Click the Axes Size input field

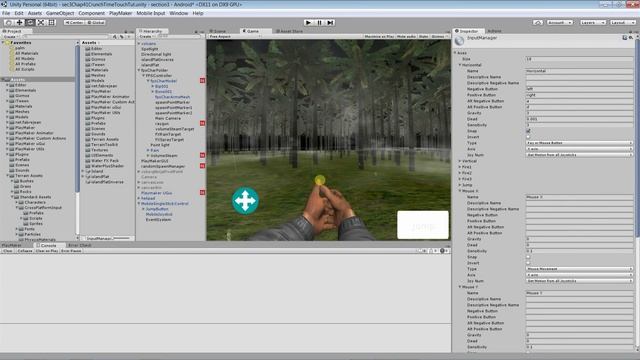(579, 59)
